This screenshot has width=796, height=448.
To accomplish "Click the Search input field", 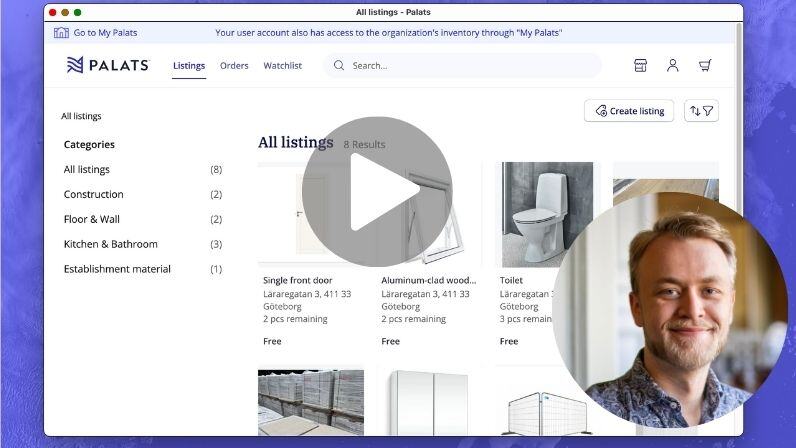I will click(x=462, y=66).
